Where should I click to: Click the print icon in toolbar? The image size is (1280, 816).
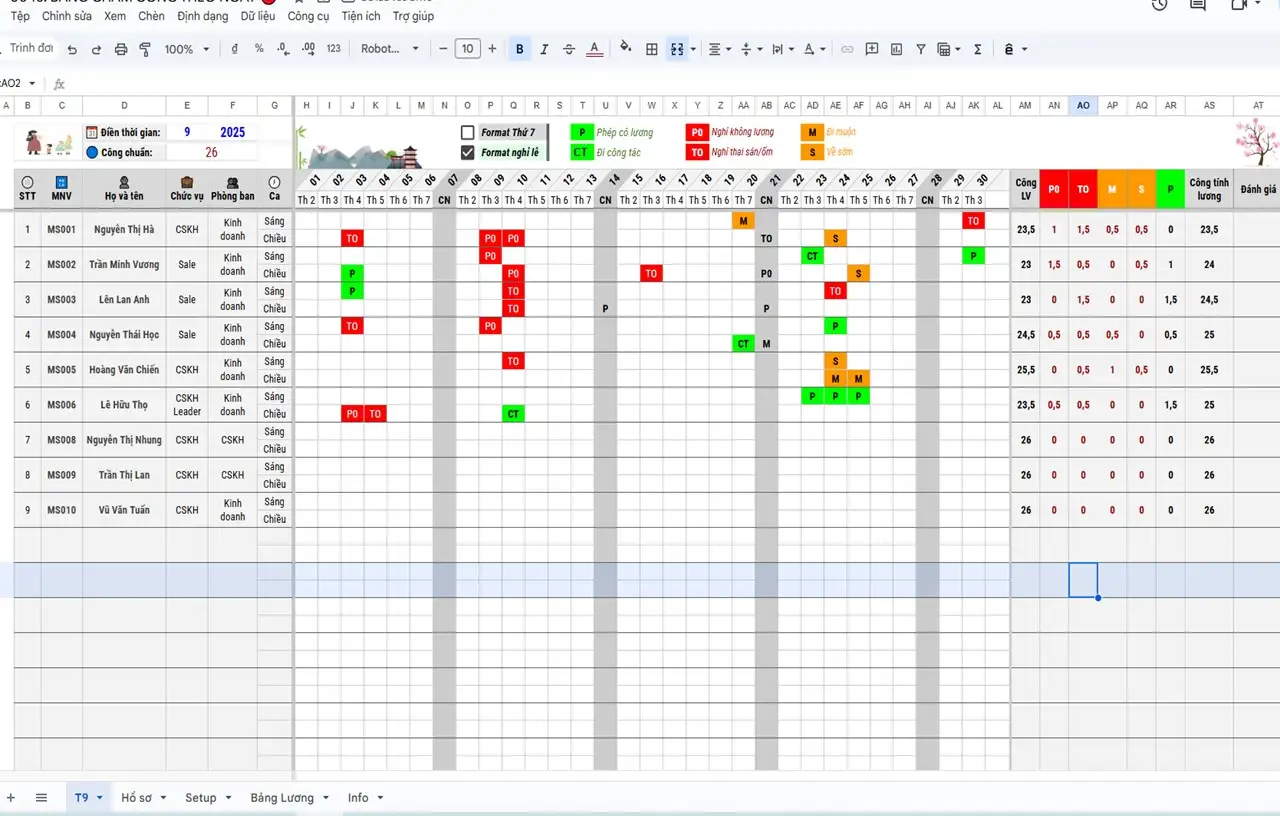tap(121, 49)
